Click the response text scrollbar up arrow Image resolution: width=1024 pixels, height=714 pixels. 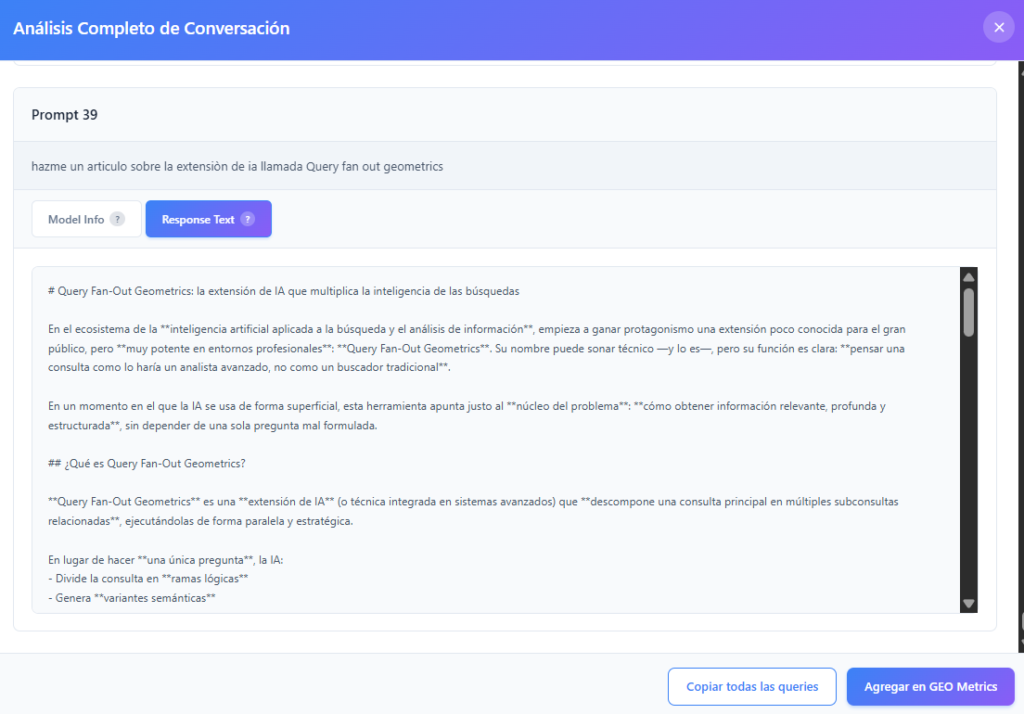pyautogui.click(x=968, y=277)
